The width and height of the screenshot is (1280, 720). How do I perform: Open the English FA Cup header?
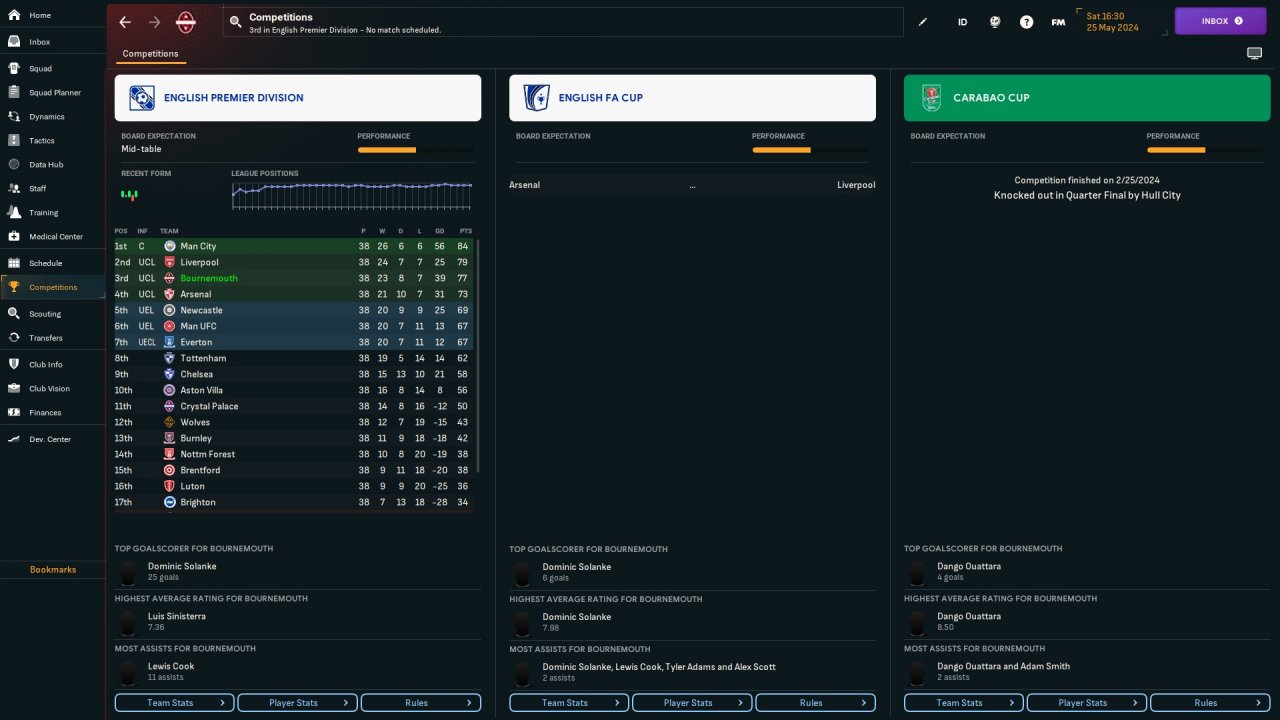[x=692, y=98]
